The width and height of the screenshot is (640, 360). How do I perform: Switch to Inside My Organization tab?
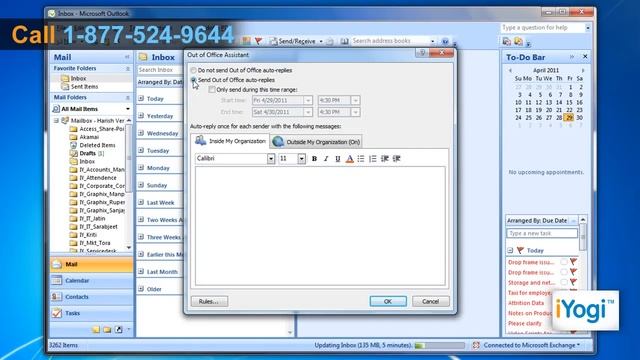(230, 141)
